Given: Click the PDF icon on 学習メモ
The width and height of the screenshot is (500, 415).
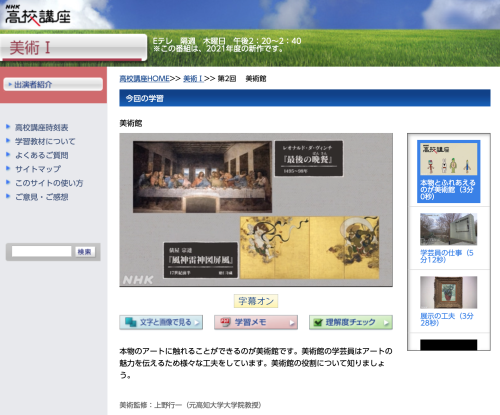Looking at the screenshot, I should (225, 322).
